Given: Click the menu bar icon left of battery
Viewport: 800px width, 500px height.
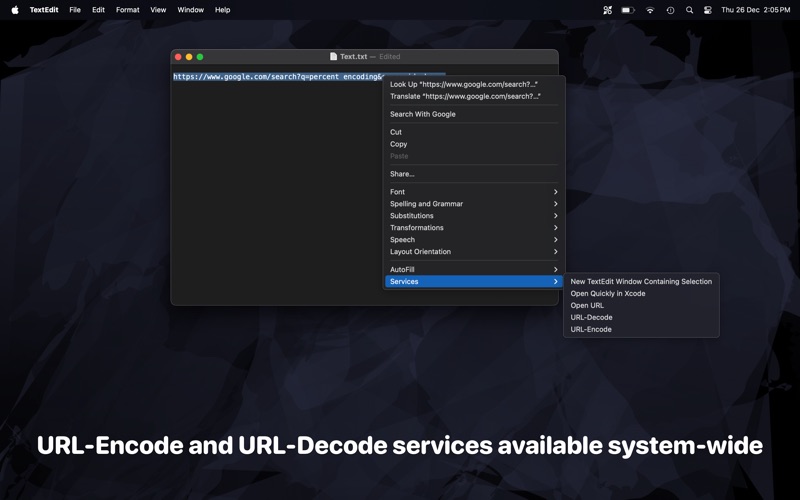Looking at the screenshot, I should [x=607, y=10].
